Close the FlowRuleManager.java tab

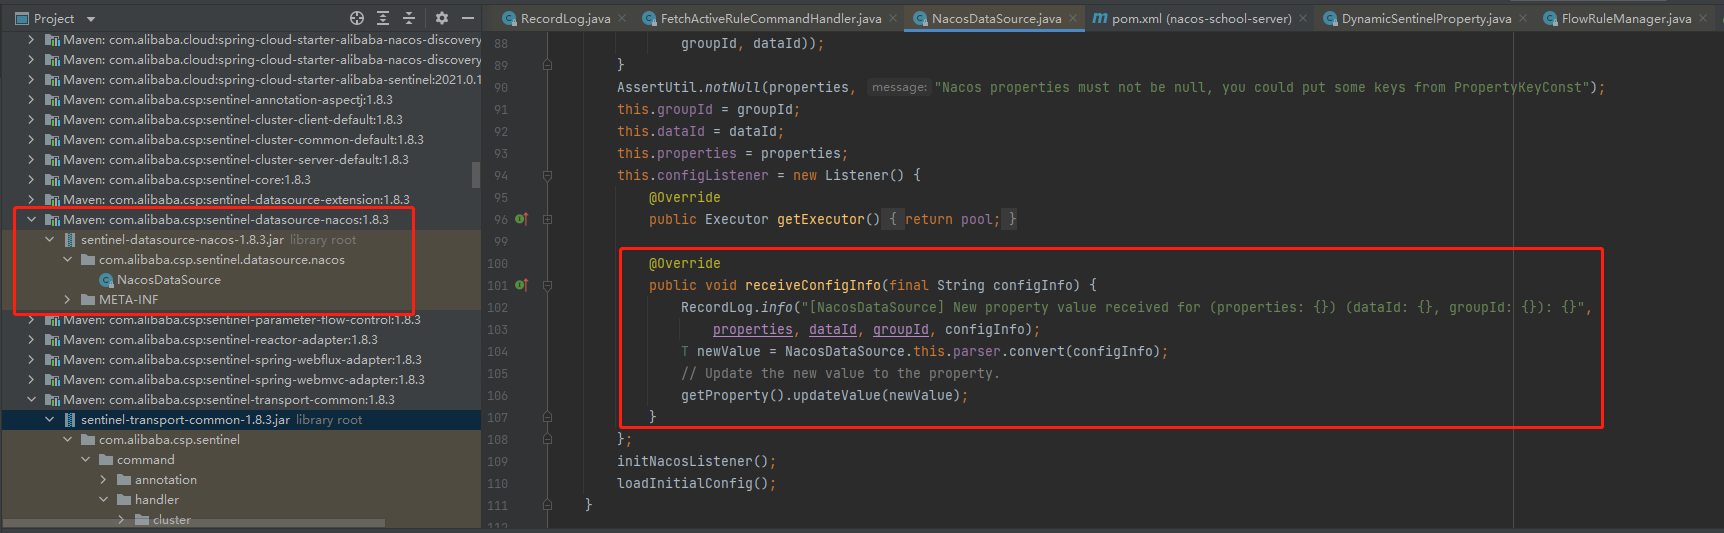pyautogui.click(x=1703, y=18)
